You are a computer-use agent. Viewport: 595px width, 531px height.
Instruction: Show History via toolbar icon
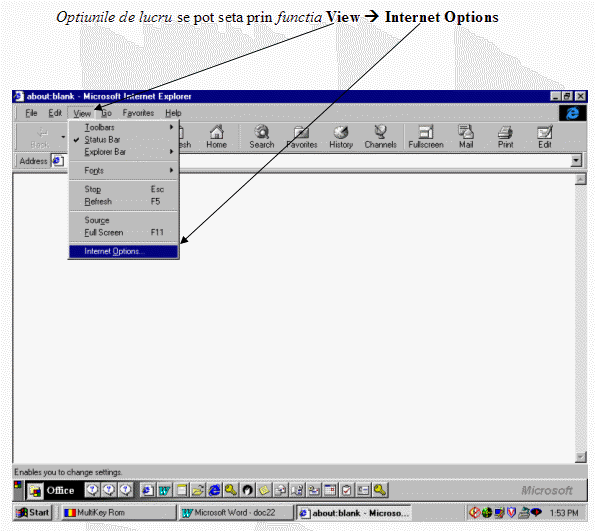(341, 137)
